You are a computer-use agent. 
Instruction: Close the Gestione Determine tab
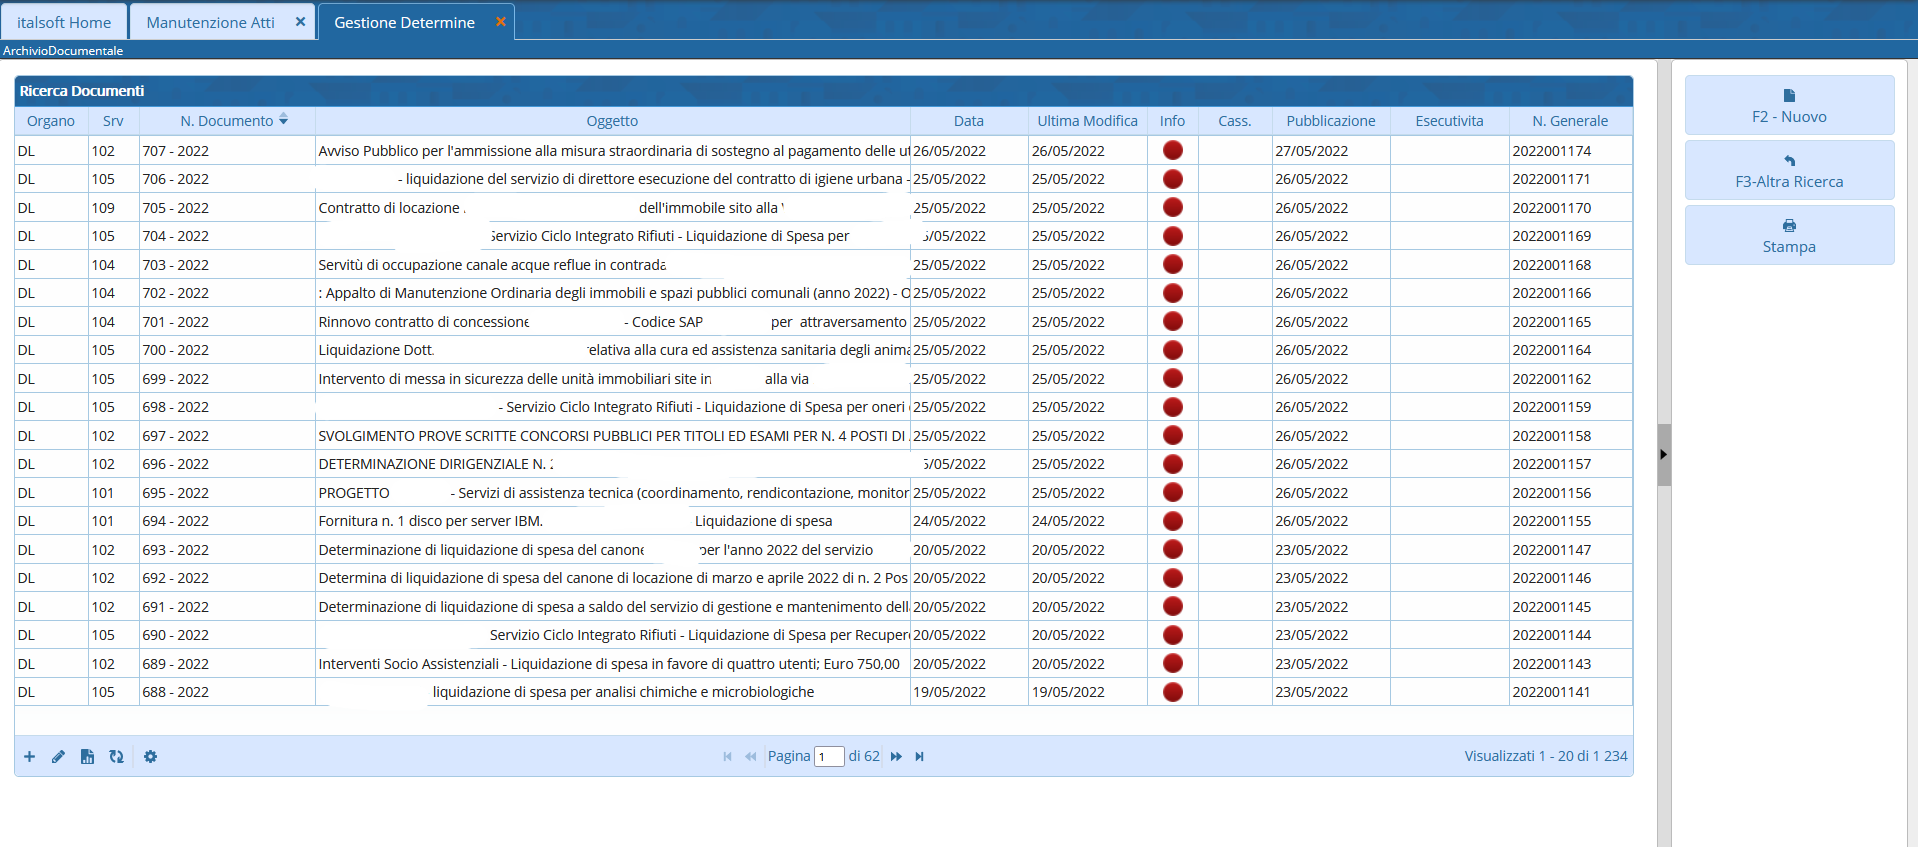(x=501, y=22)
